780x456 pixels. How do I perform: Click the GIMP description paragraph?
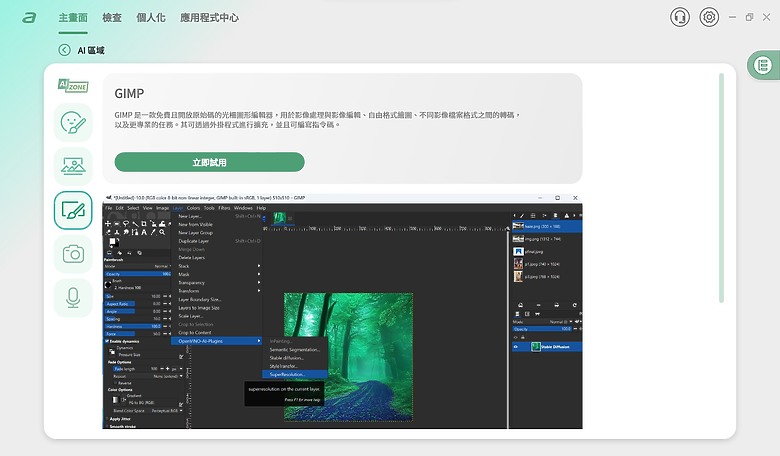coord(317,120)
